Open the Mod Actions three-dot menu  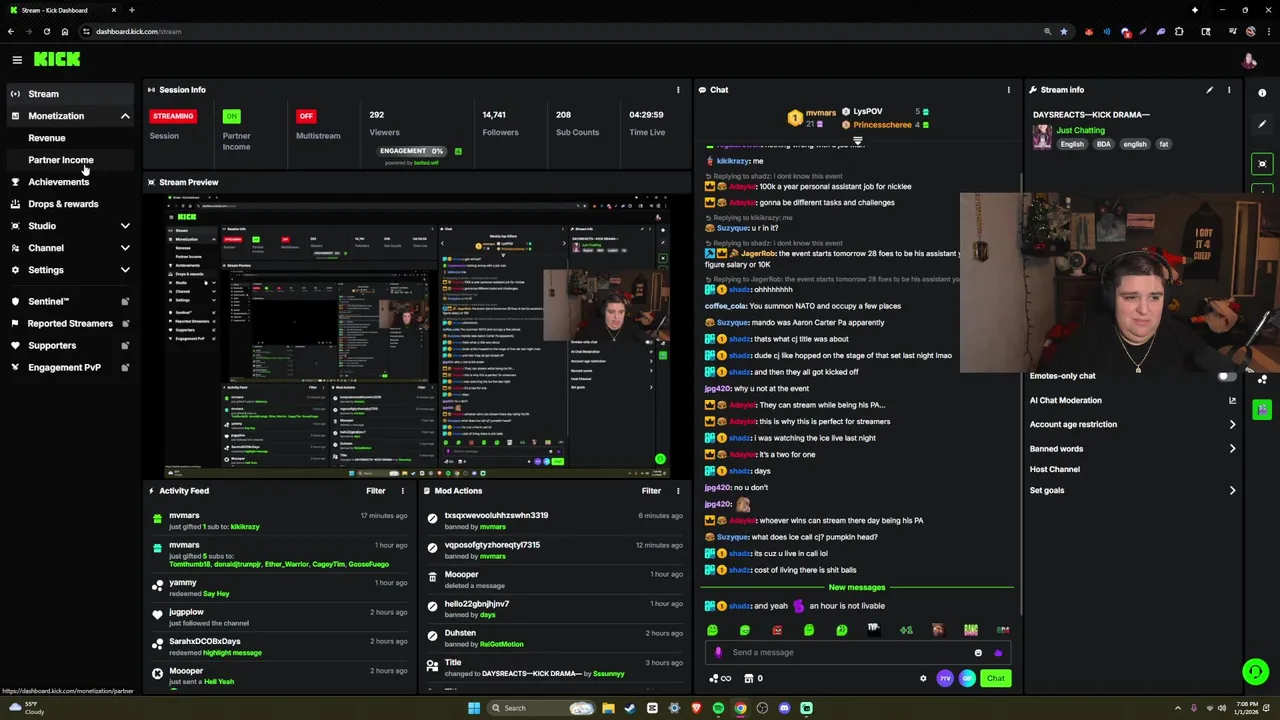click(678, 491)
